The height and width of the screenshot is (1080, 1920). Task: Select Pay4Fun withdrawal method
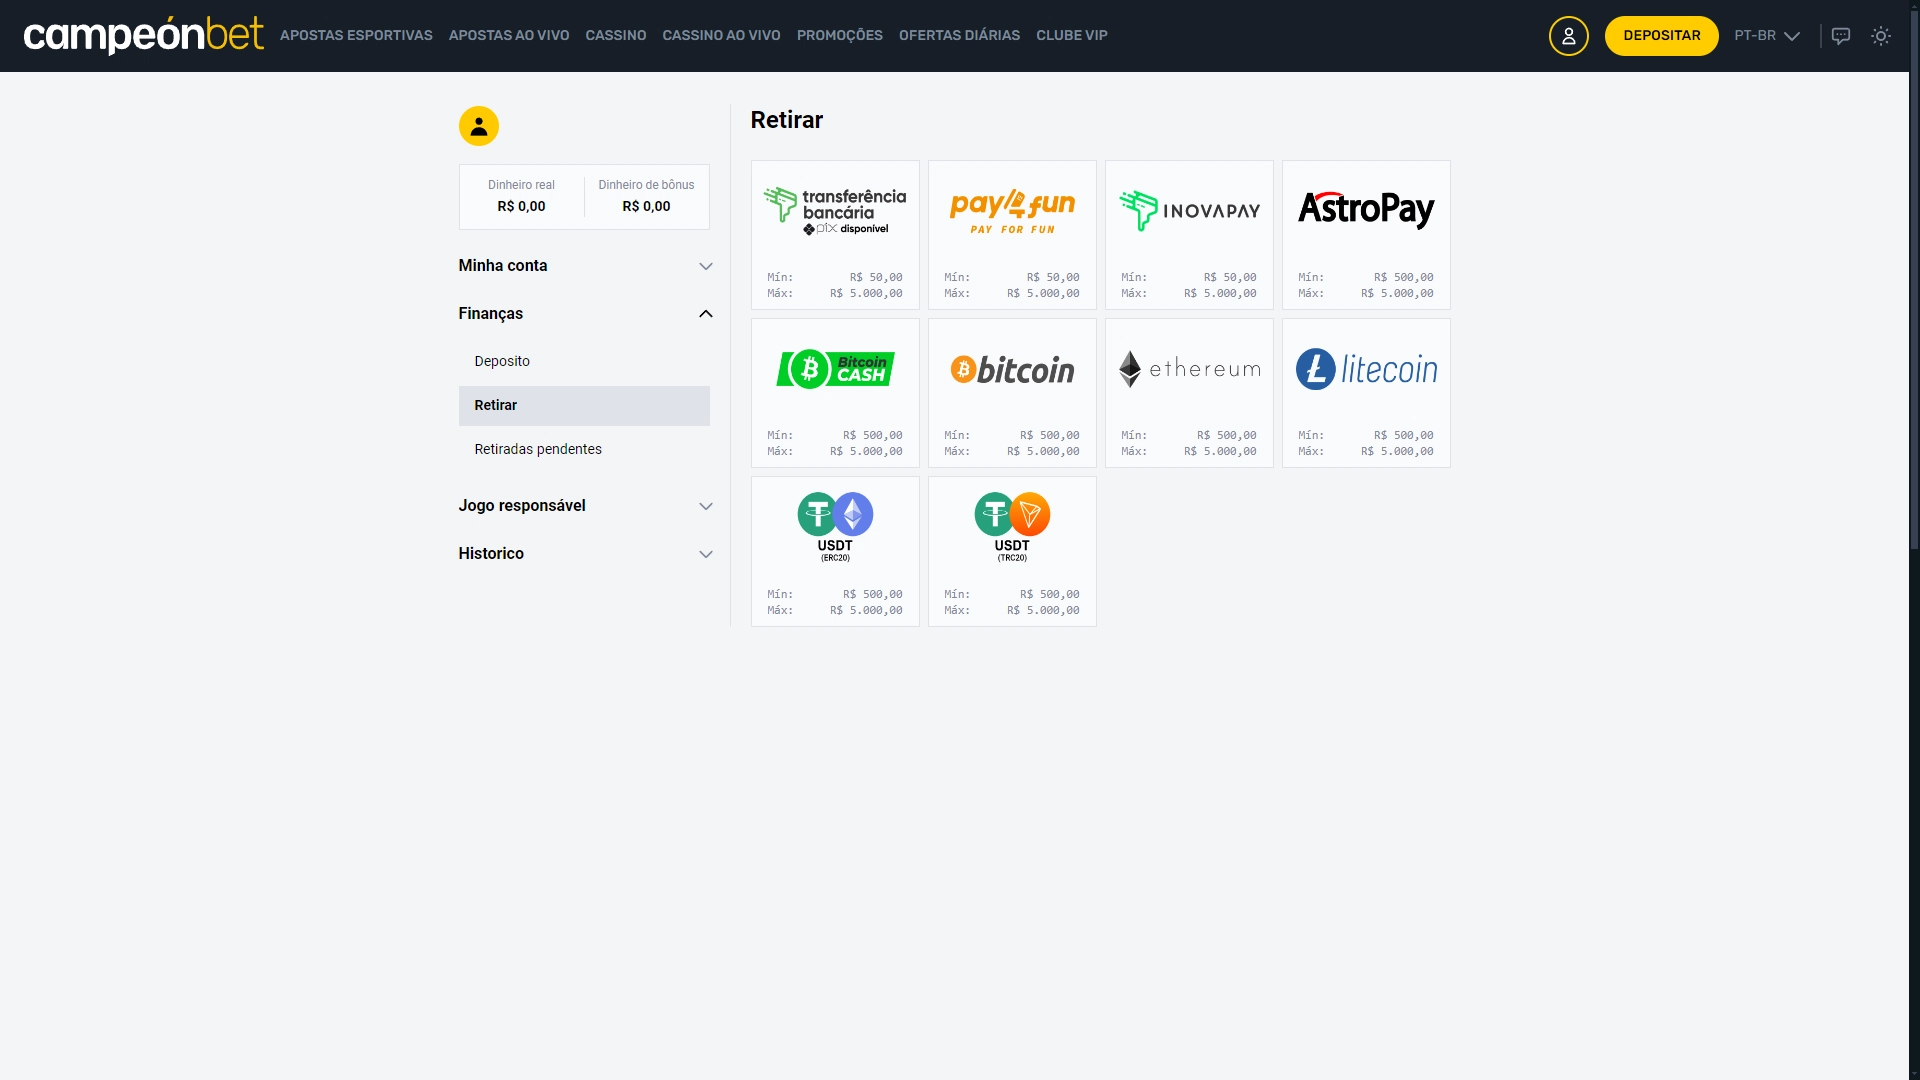point(1012,235)
